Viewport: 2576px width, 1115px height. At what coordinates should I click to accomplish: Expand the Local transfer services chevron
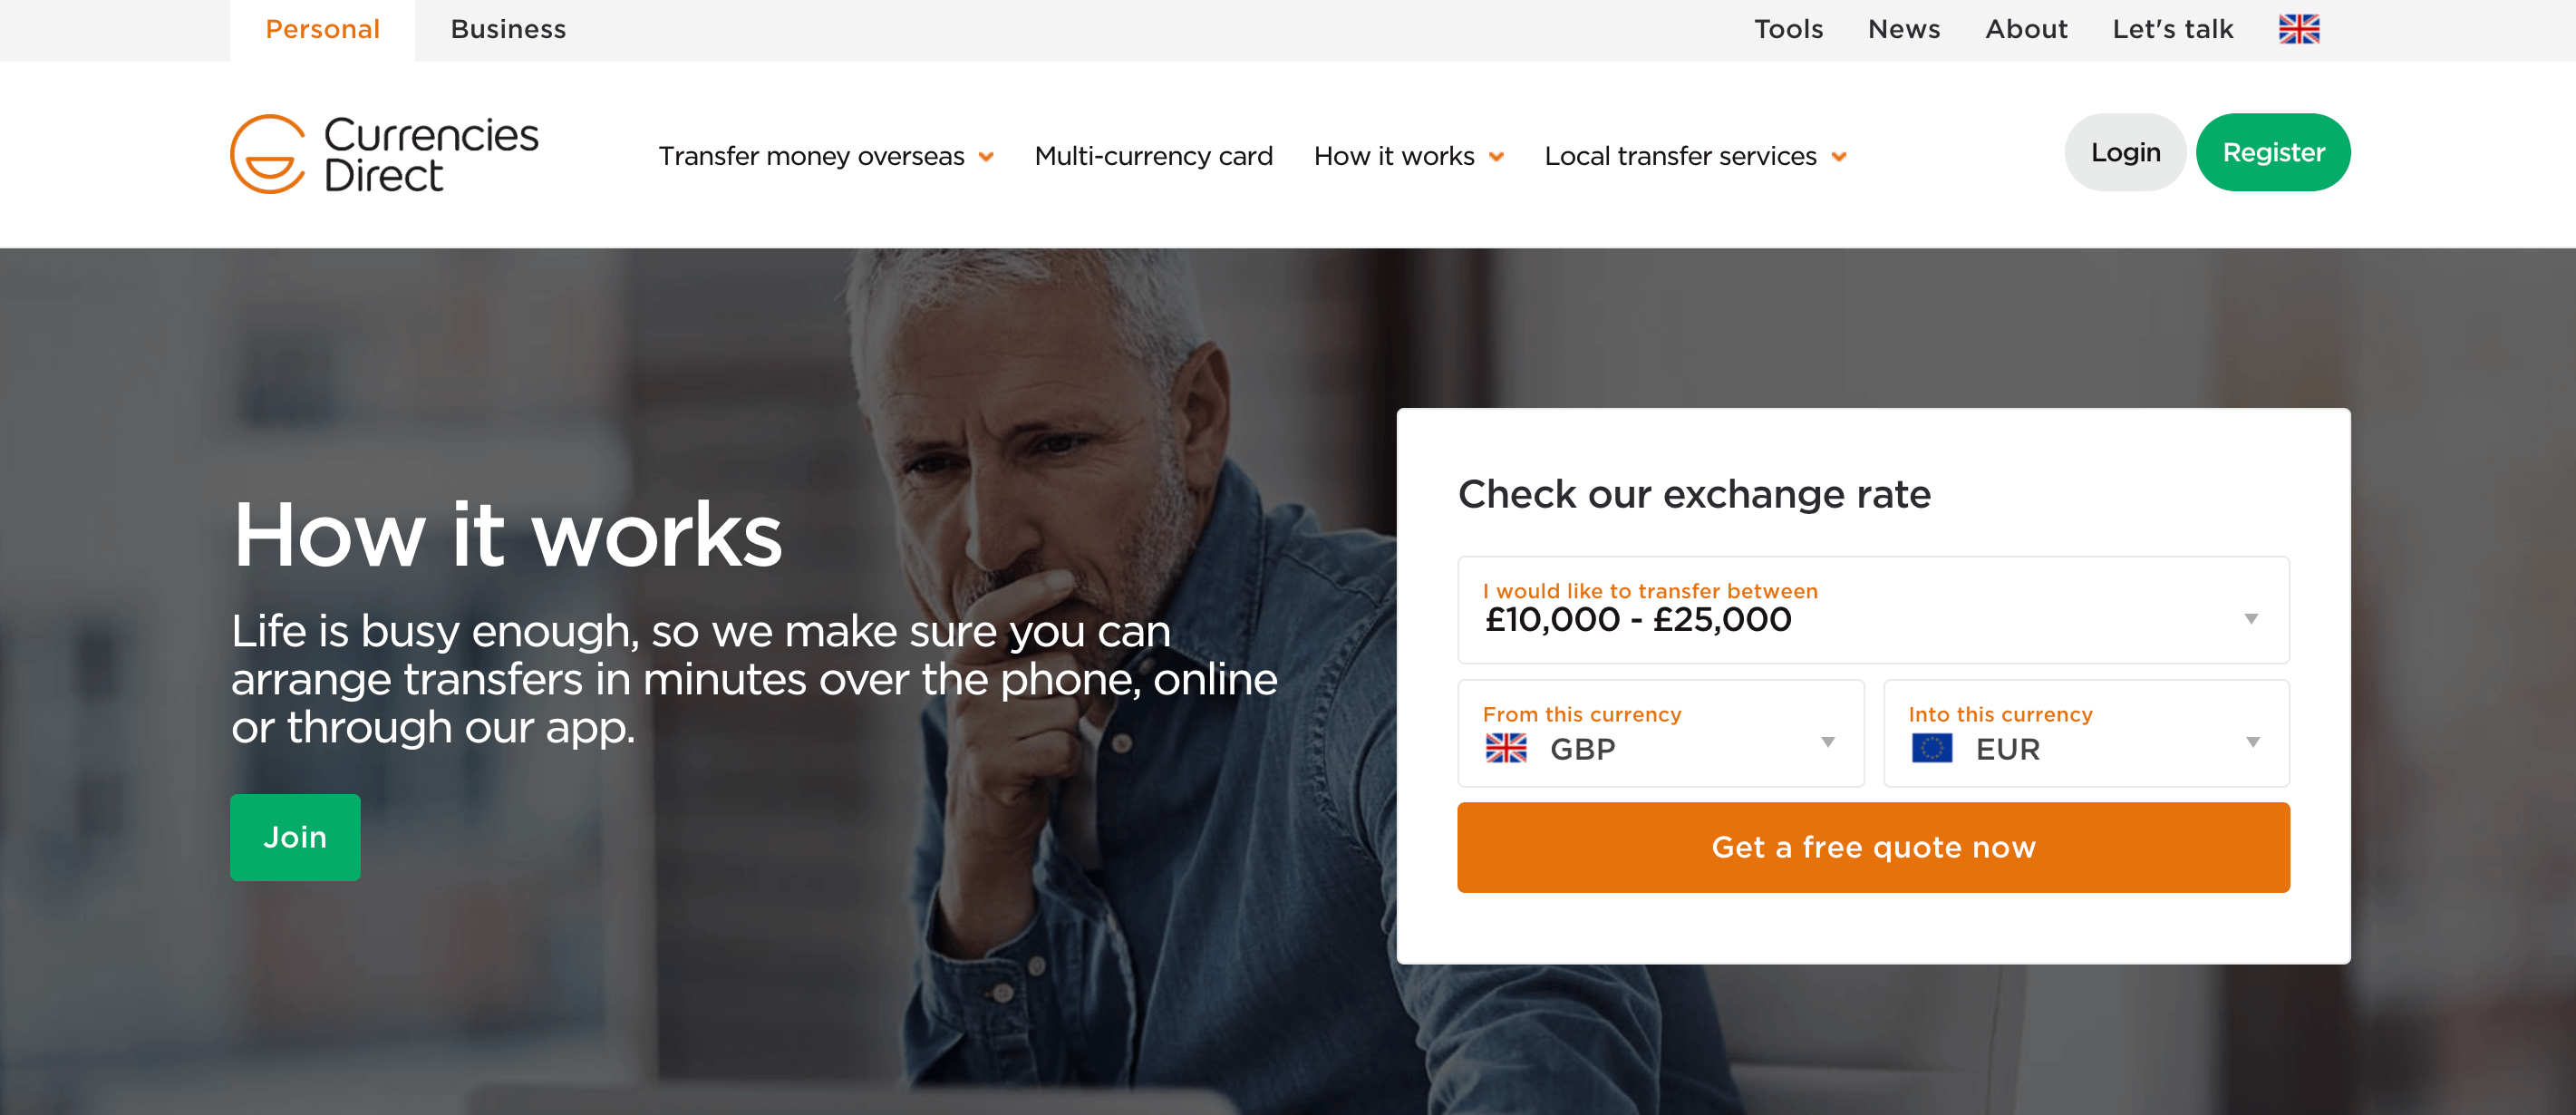click(x=1838, y=157)
